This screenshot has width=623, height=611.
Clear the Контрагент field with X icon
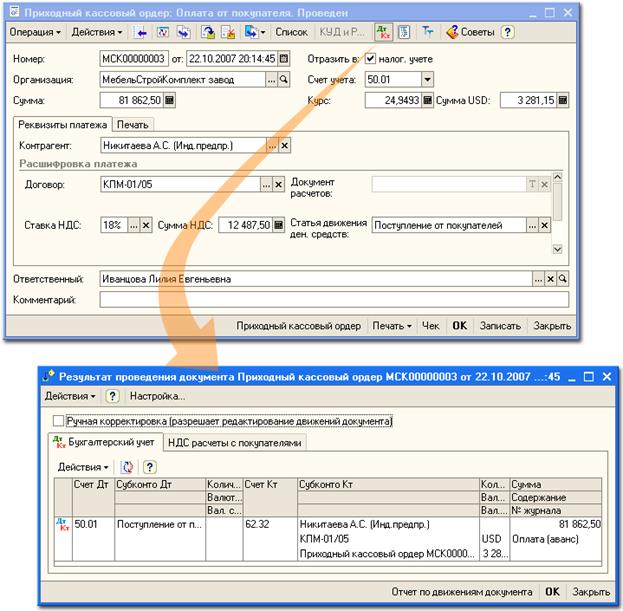click(x=284, y=146)
